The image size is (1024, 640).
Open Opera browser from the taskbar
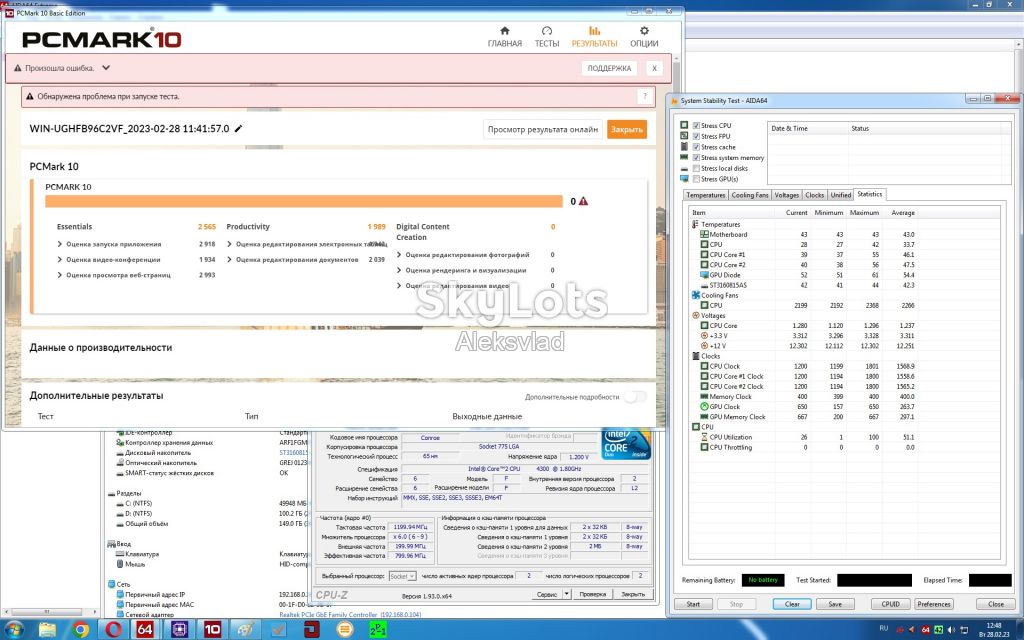pos(114,630)
